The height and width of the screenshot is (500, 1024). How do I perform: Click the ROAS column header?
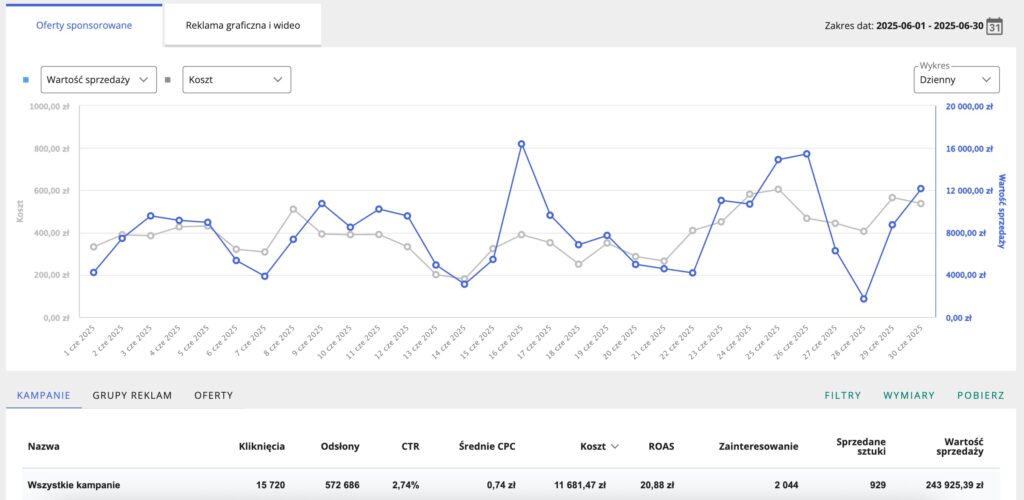tap(661, 446)
